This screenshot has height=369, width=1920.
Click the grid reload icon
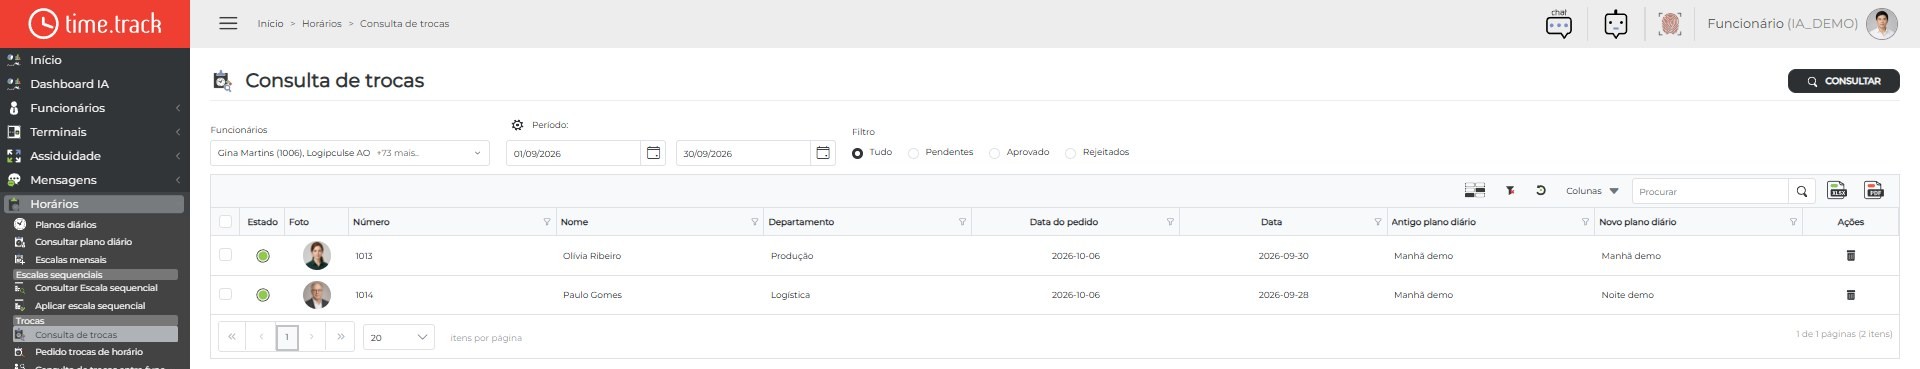pos(1541,190)
